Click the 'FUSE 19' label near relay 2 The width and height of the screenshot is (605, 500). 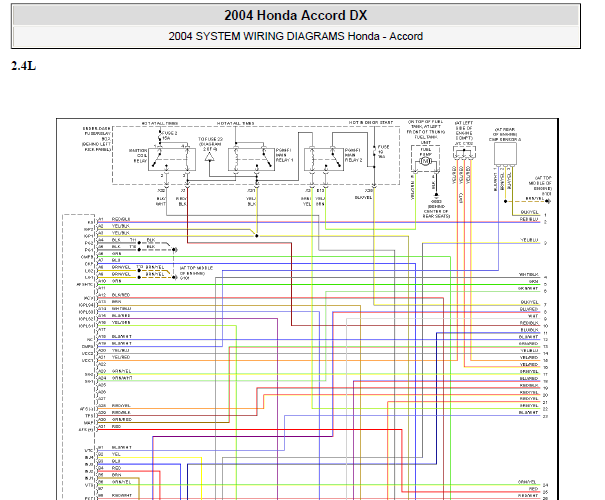383,152
